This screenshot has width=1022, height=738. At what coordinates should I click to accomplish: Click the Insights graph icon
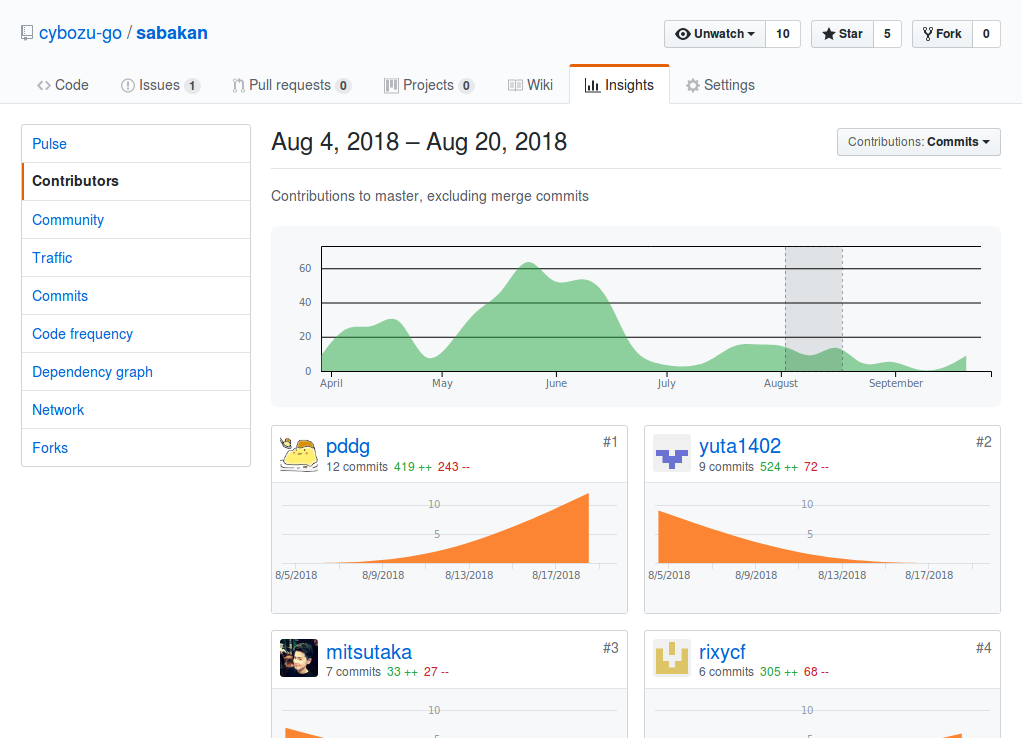(592, 85)
